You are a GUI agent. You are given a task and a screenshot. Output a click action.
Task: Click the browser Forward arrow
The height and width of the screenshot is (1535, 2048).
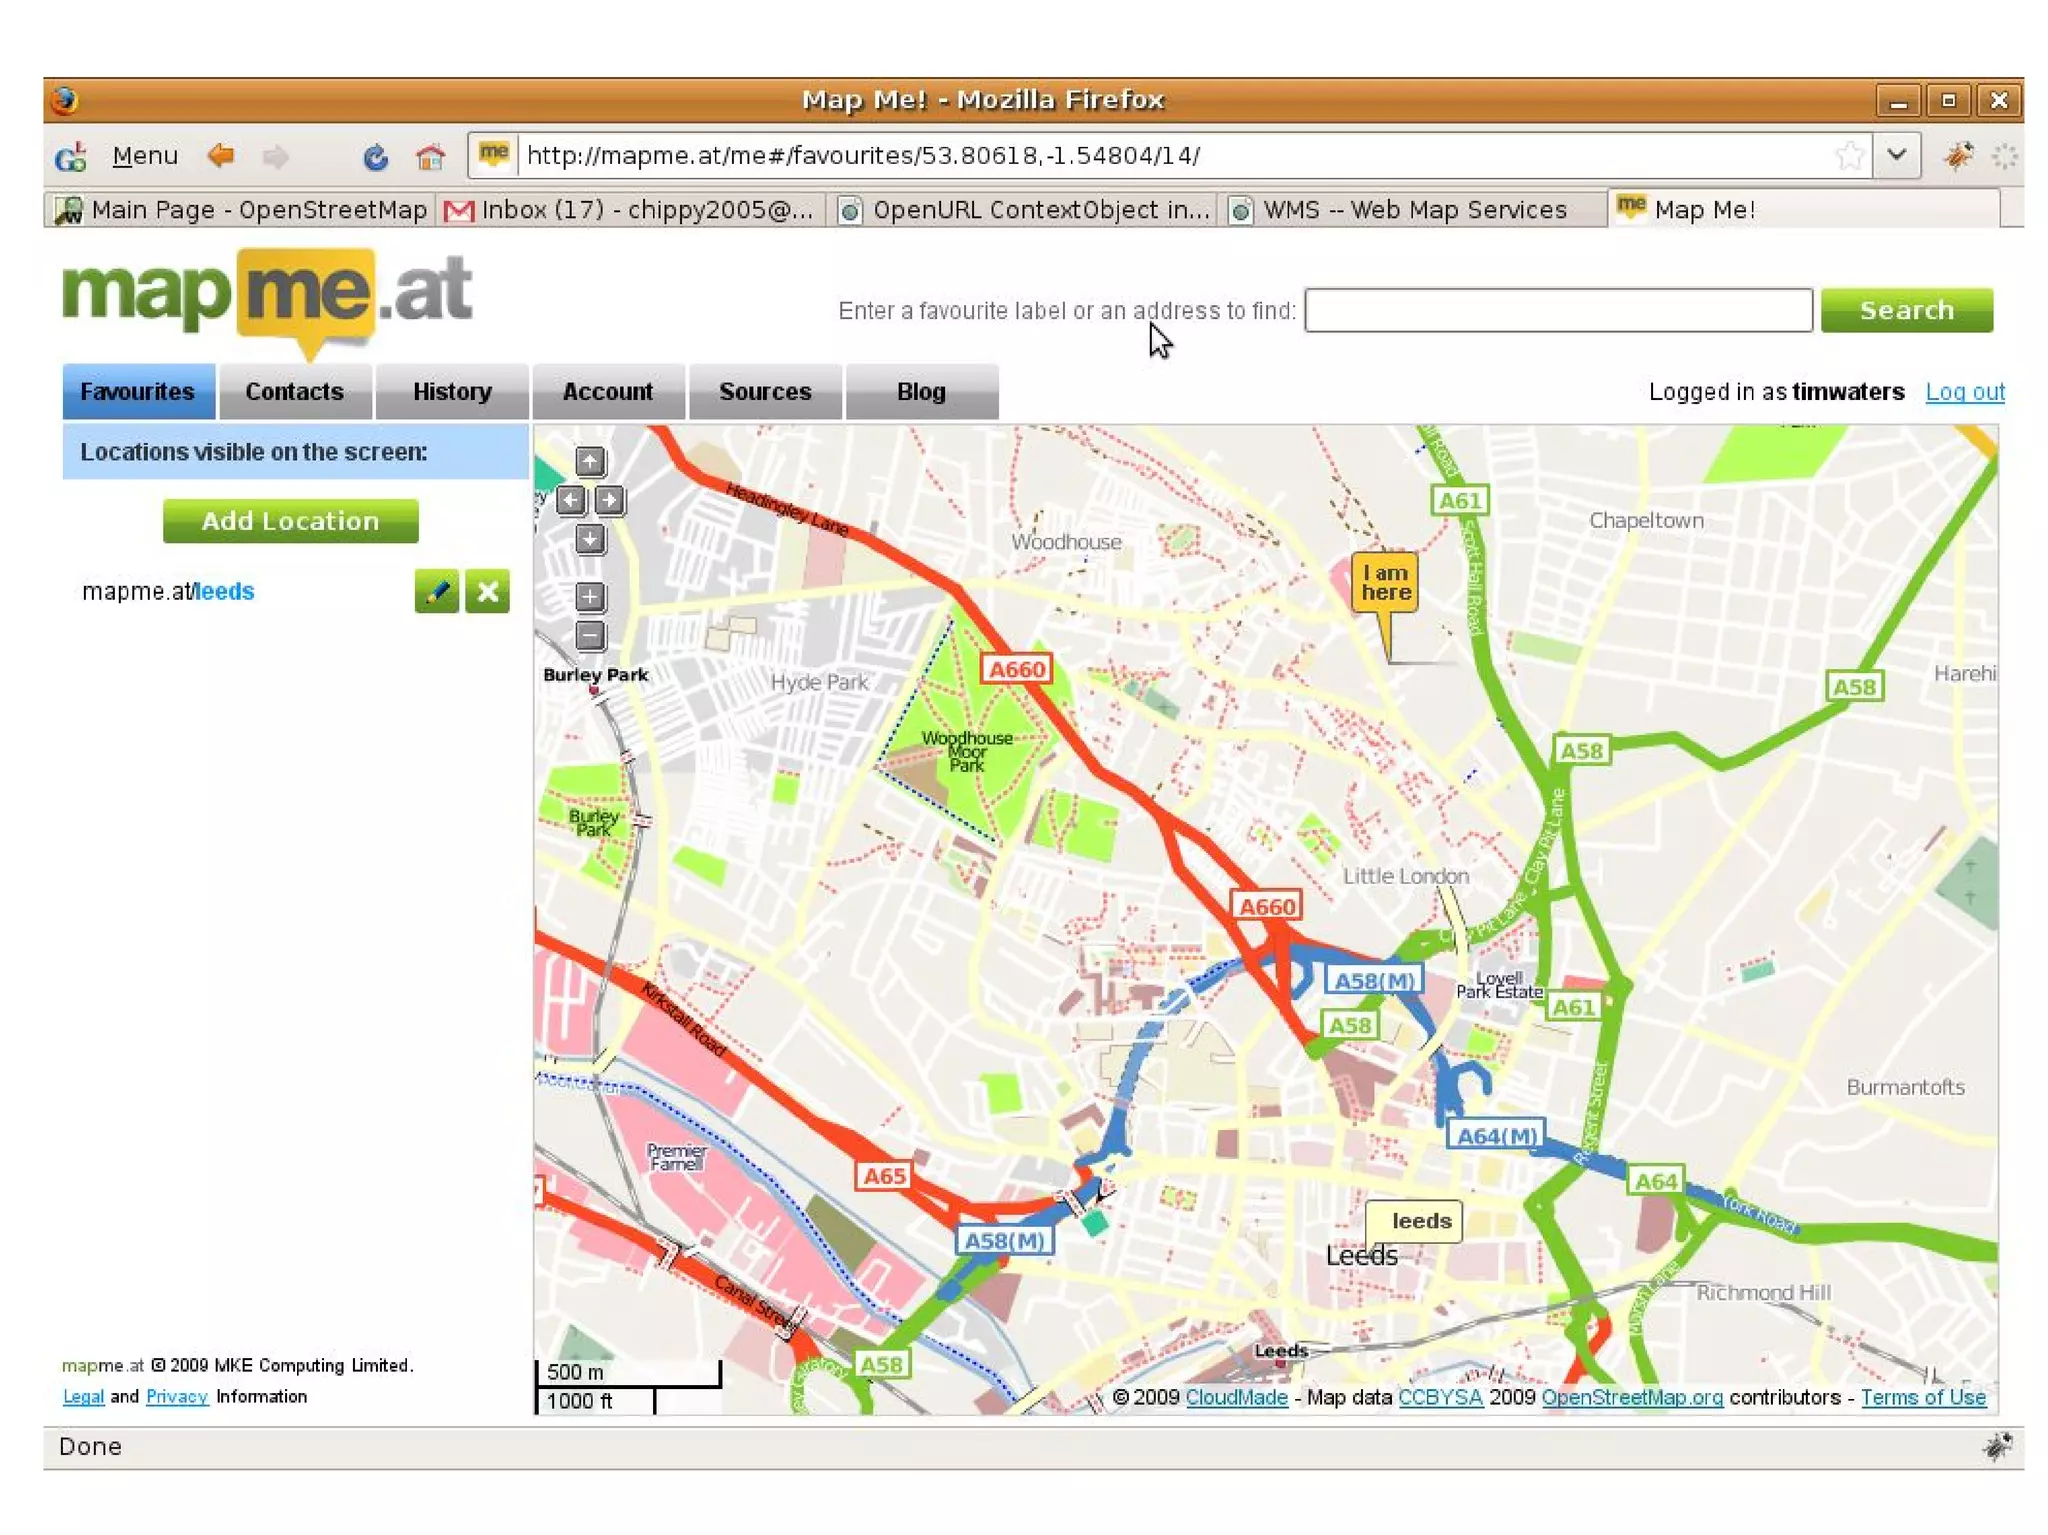275,156
